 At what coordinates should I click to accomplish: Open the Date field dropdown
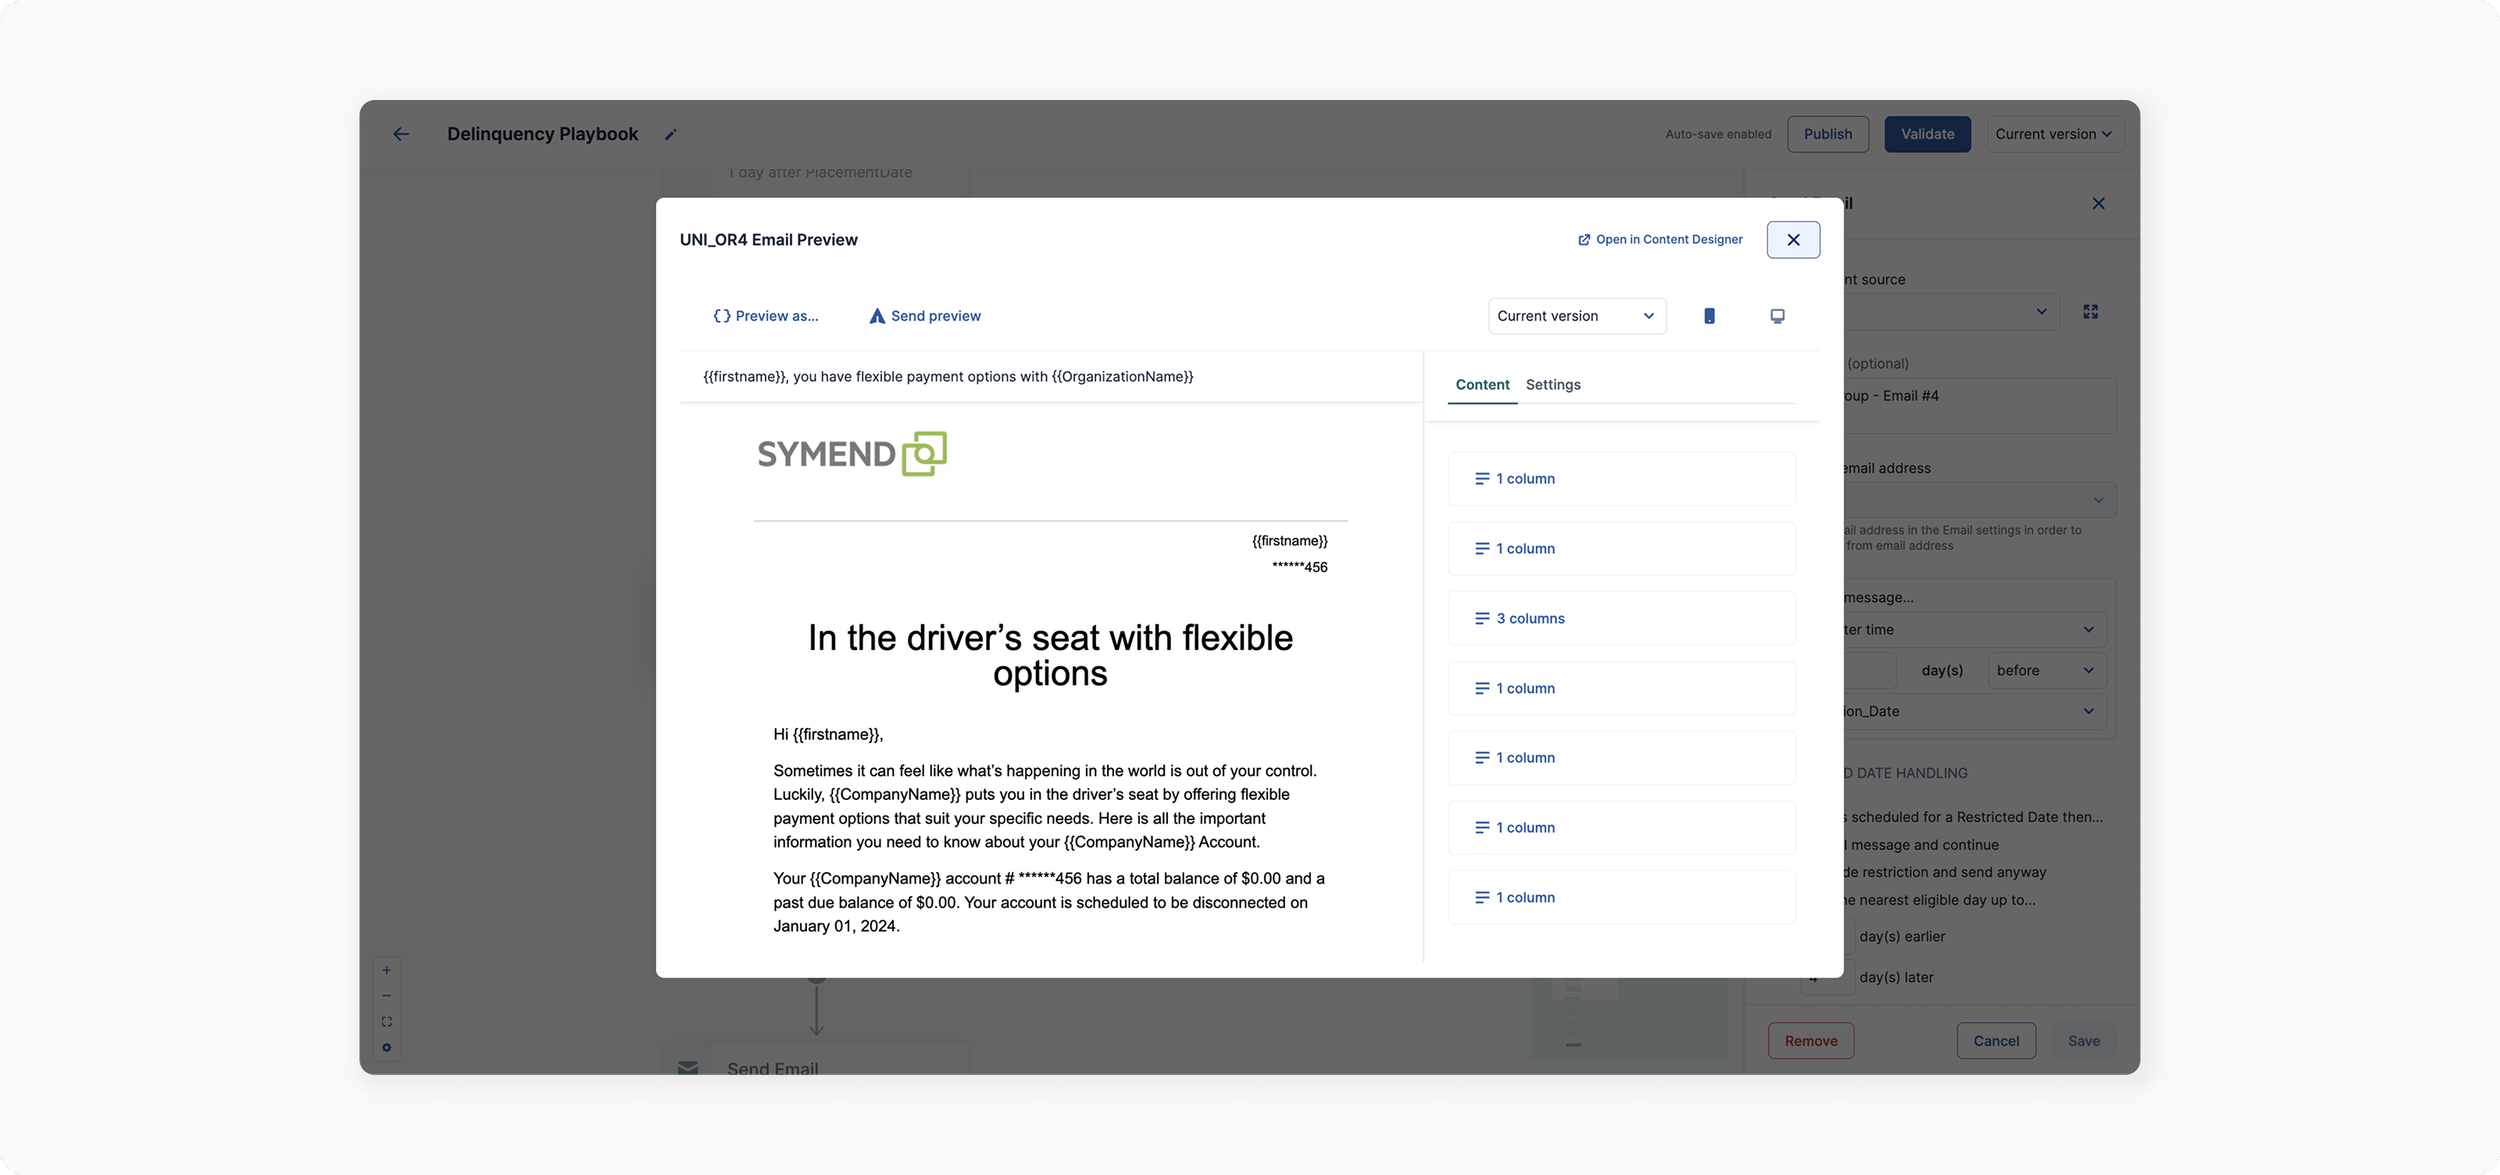1975,712
